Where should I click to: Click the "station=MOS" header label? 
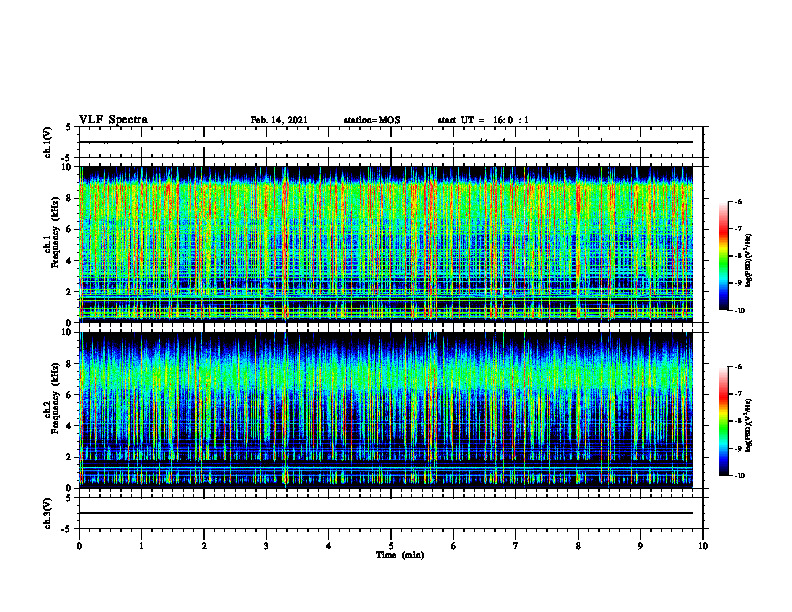point(372,120)
